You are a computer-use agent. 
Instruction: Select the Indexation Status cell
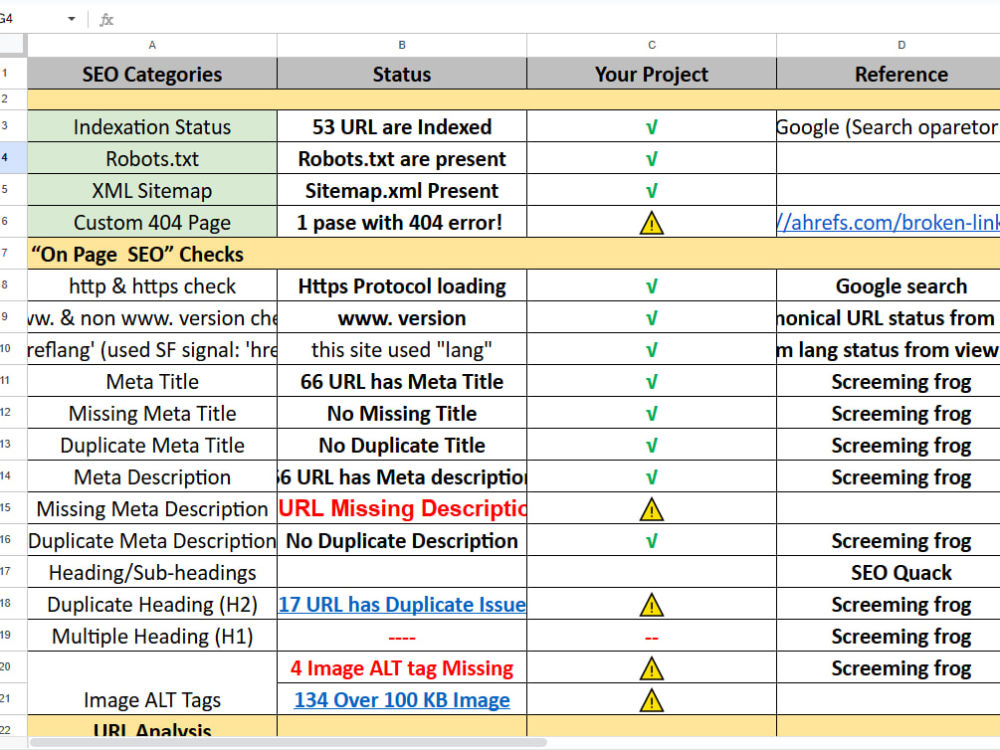152,126
